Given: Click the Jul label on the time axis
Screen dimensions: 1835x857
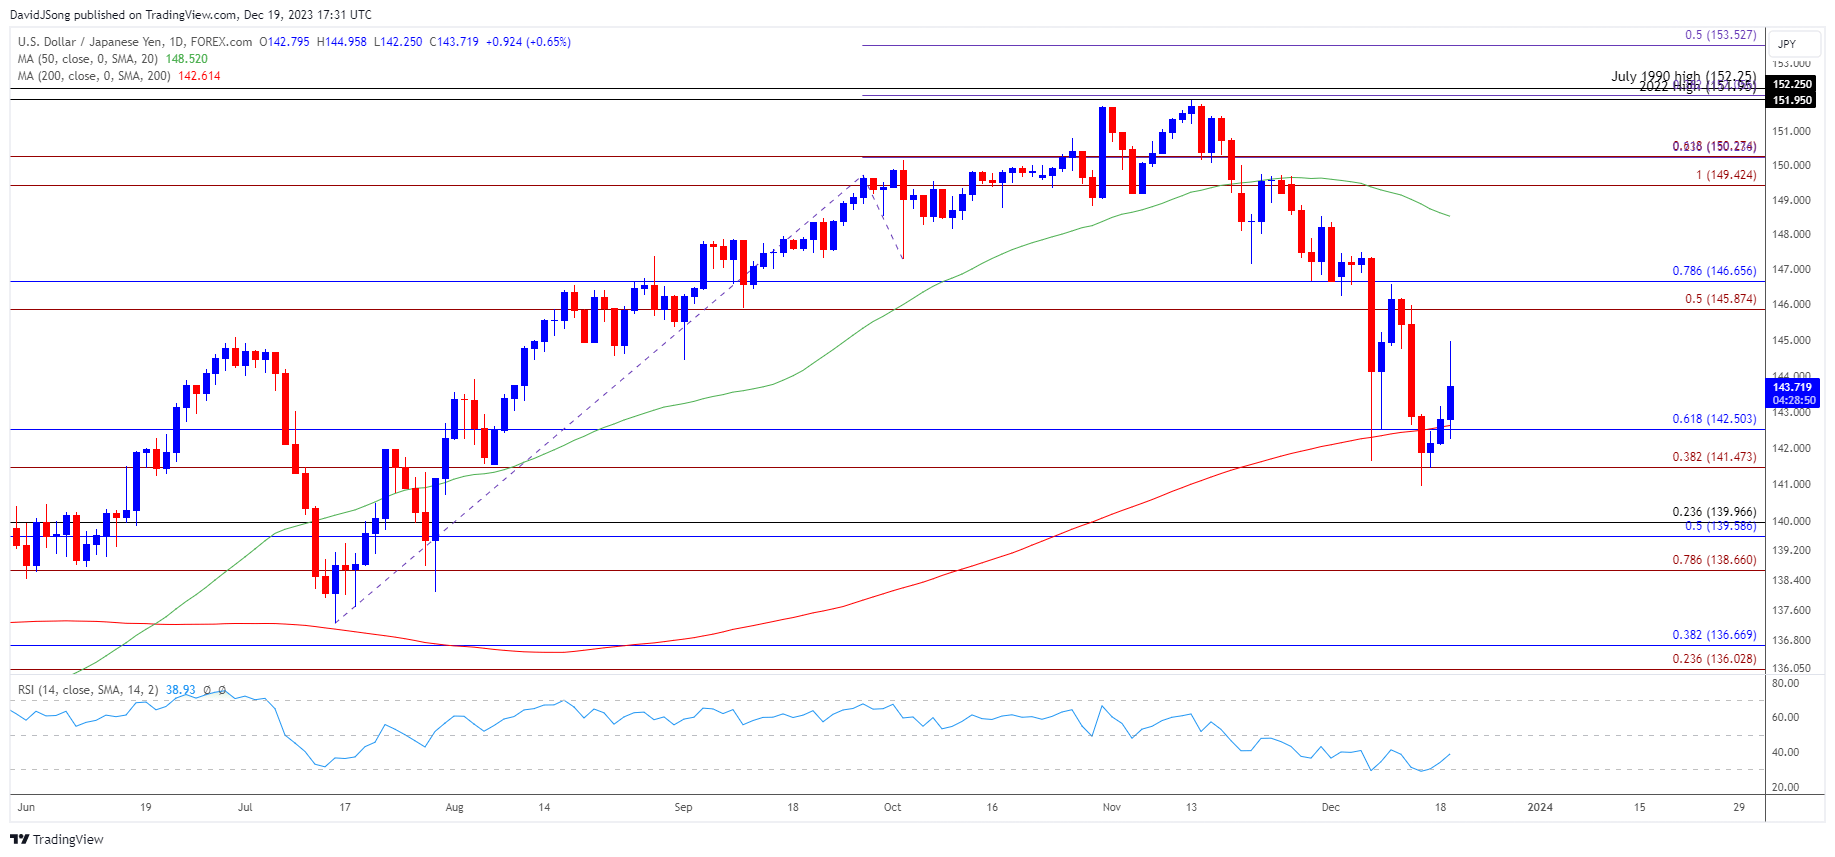Looking at the screenshot, I should point(245,807).
